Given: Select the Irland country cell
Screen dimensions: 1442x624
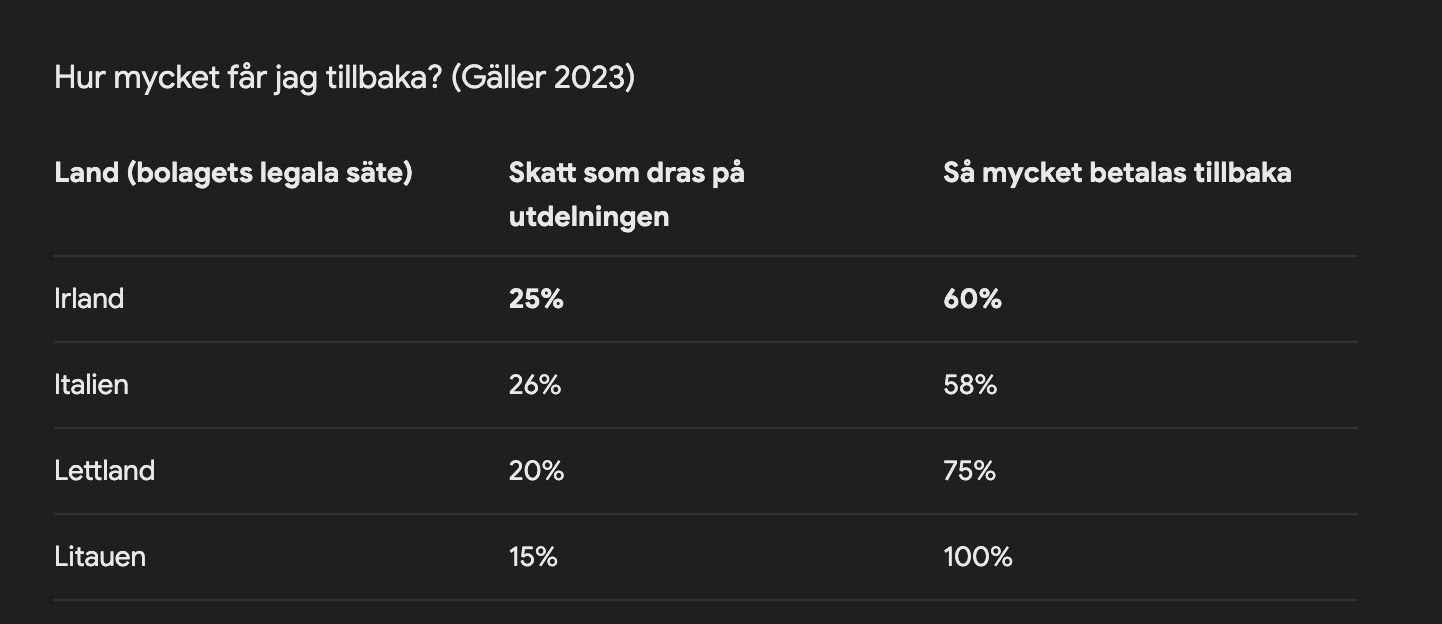Looking at the screenshot, I should (x=89, y=299).
